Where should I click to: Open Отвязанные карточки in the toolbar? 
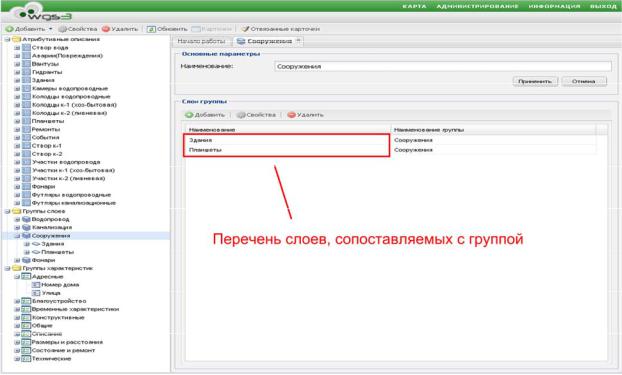pyautogui.click(x=280, y=29)
